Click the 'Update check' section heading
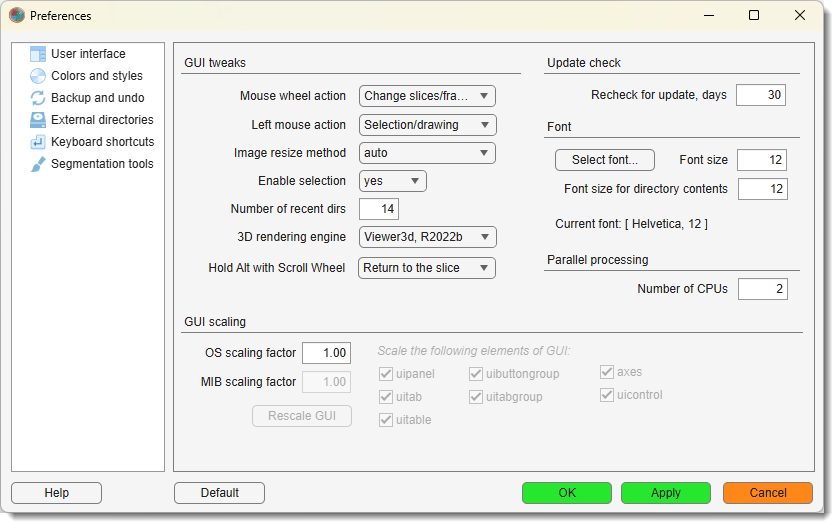Viewport: 839px width, 528px height. (584, 63)
